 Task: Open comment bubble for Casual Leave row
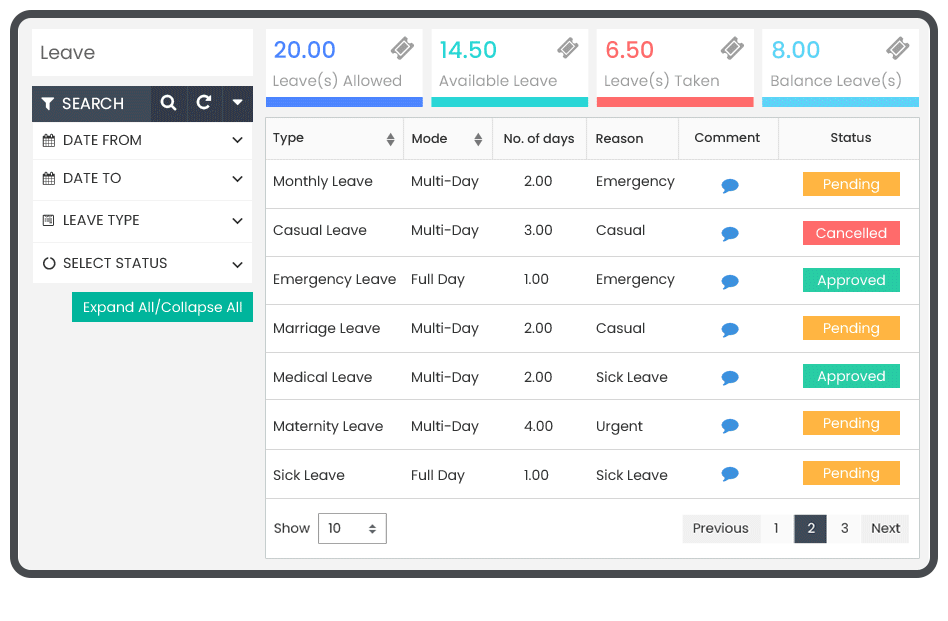point(729,234)
